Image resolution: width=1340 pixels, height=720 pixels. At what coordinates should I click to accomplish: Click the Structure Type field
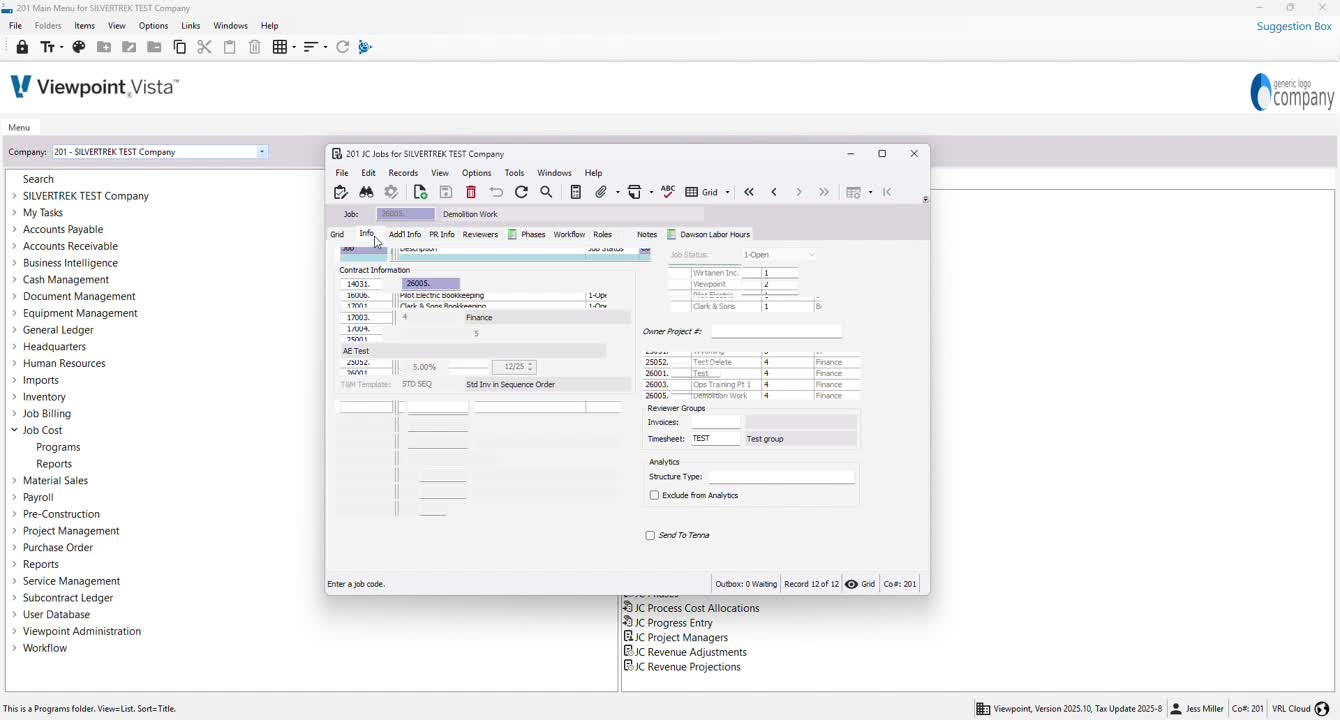pos(782,477)
